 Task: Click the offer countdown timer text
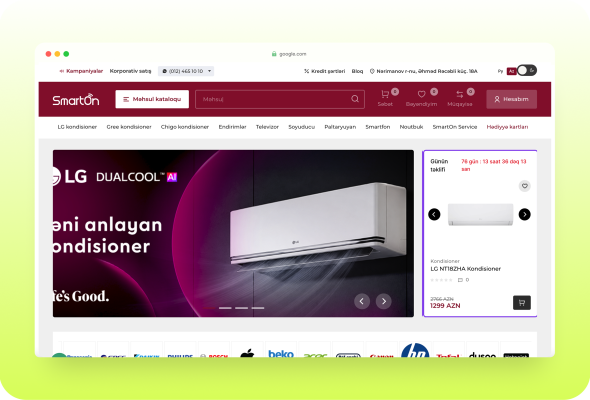pyautogui.click(x=494, y=165)
